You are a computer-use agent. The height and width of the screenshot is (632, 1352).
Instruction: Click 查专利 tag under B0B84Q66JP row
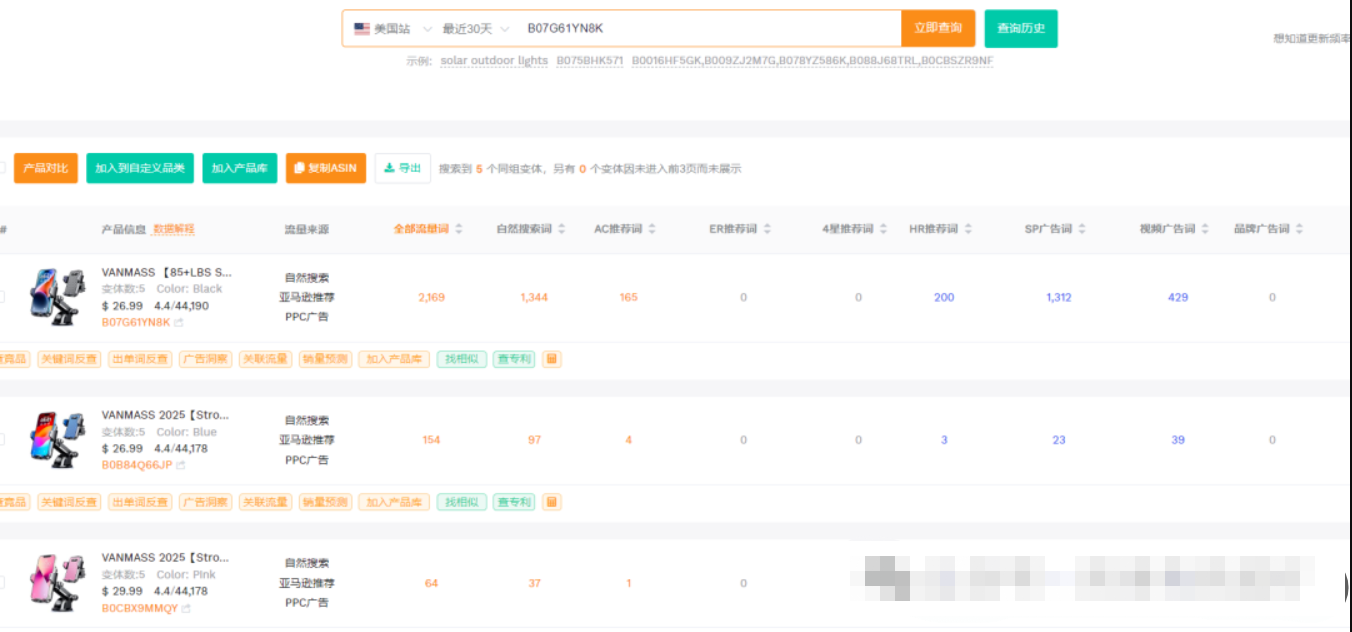click(x=514, y=502)
